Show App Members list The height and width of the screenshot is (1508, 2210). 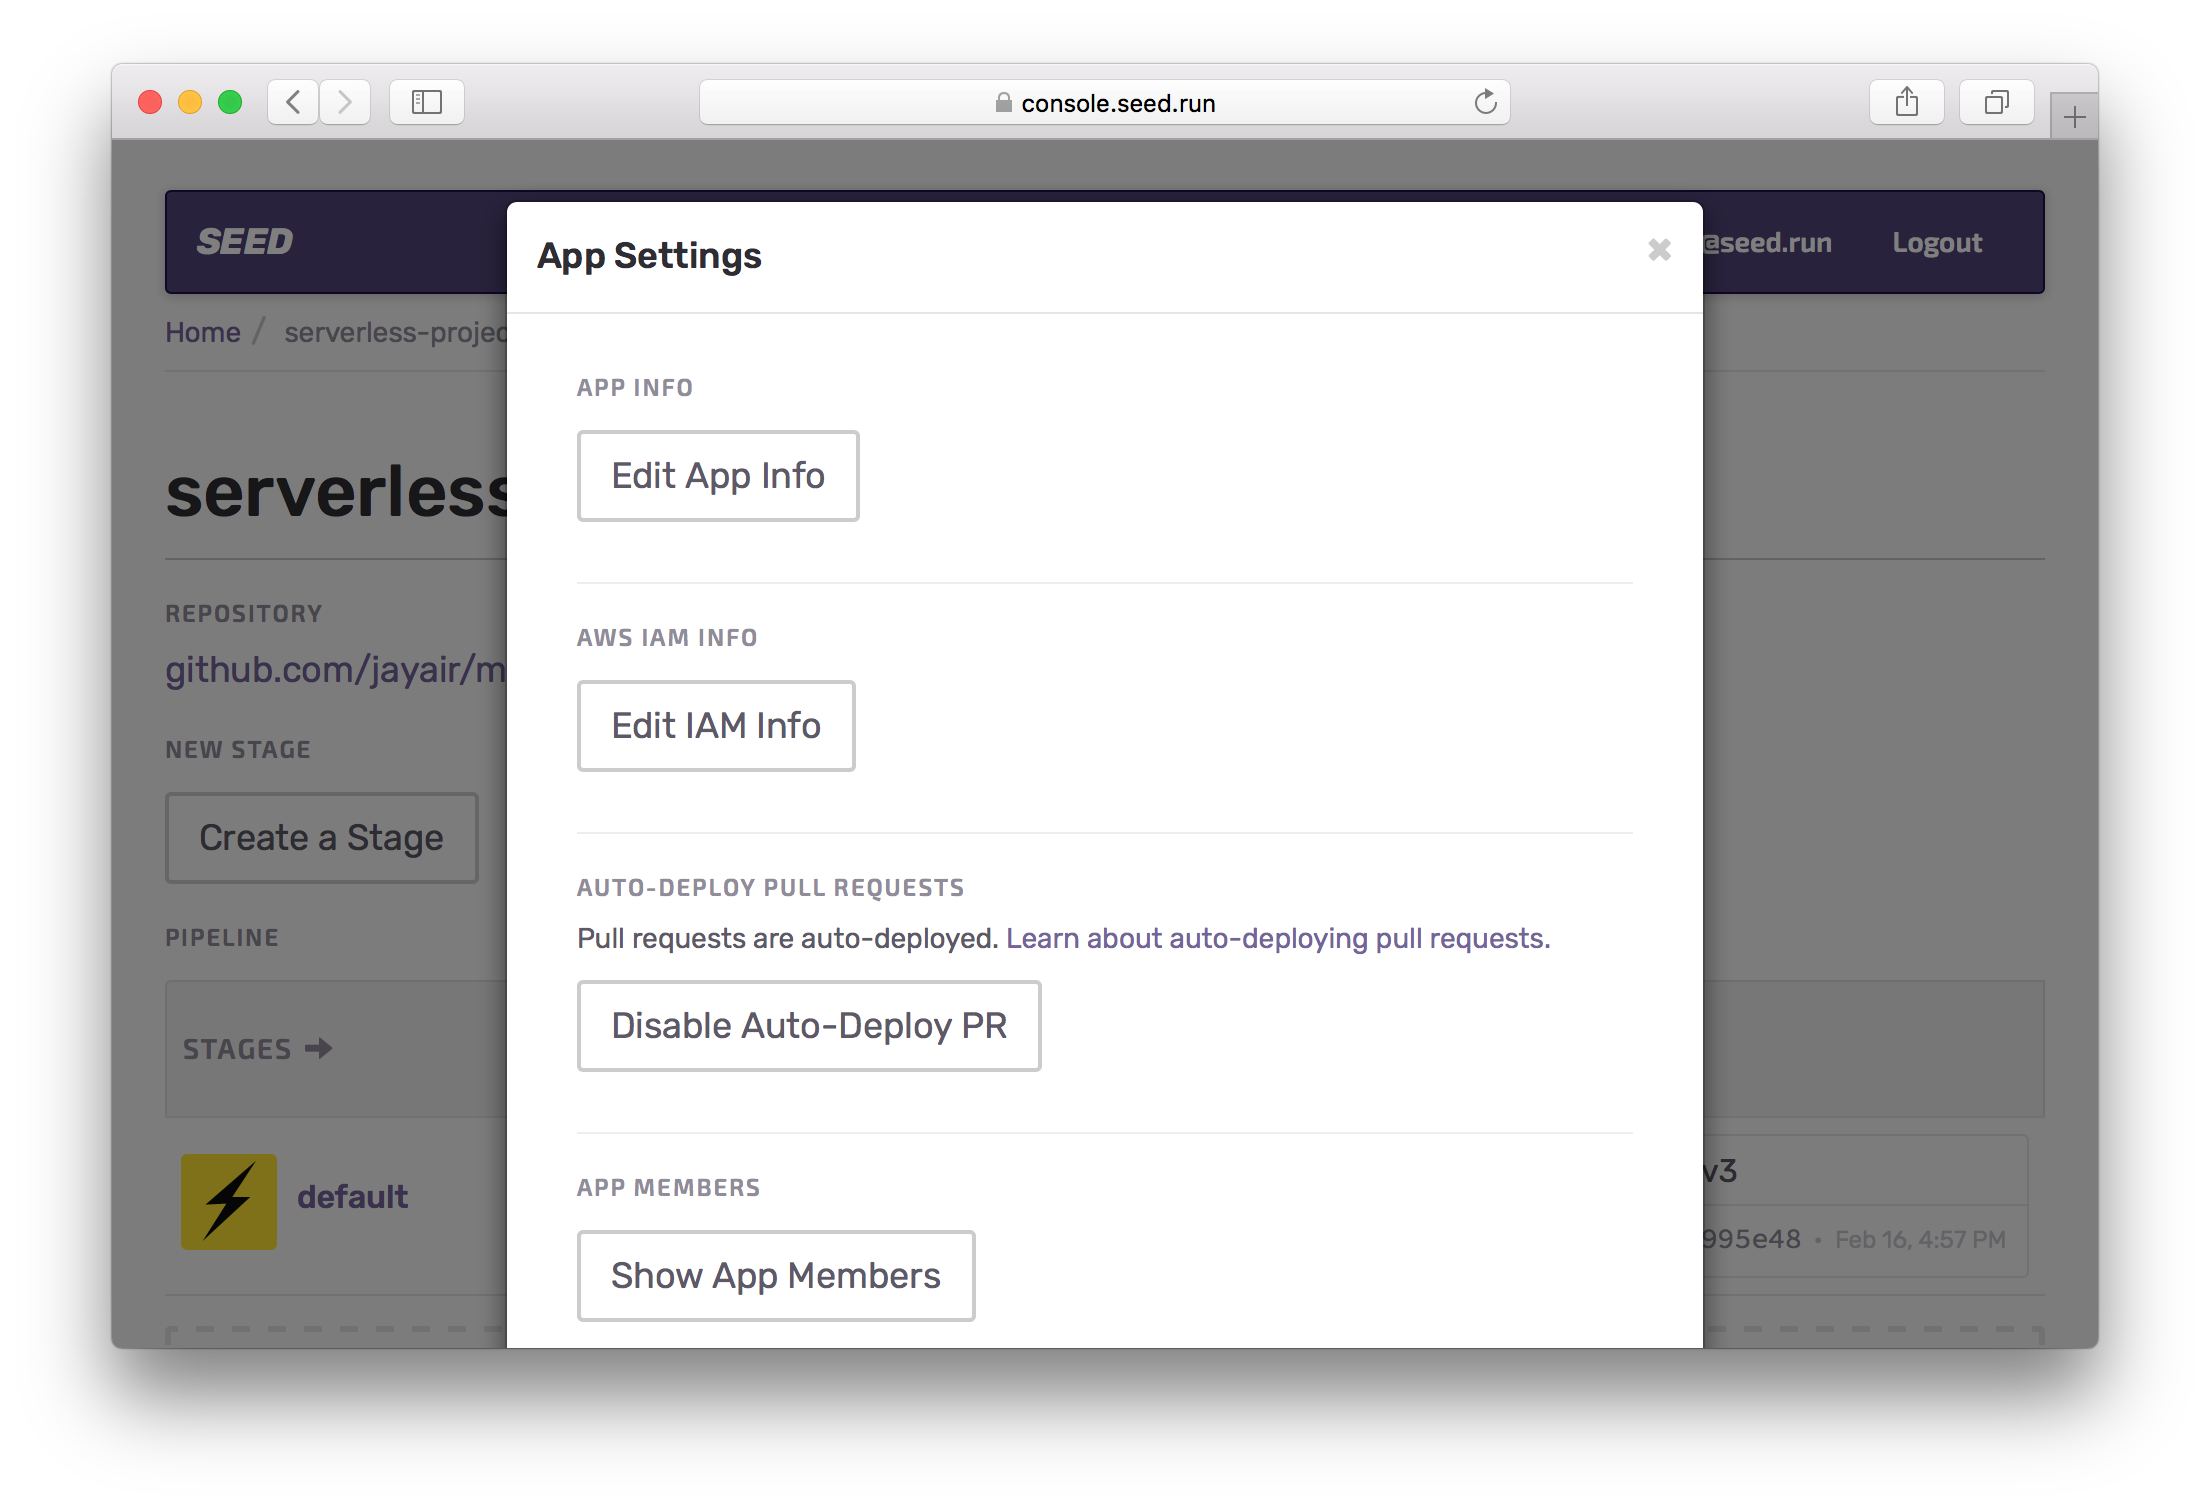(775, 1276)
